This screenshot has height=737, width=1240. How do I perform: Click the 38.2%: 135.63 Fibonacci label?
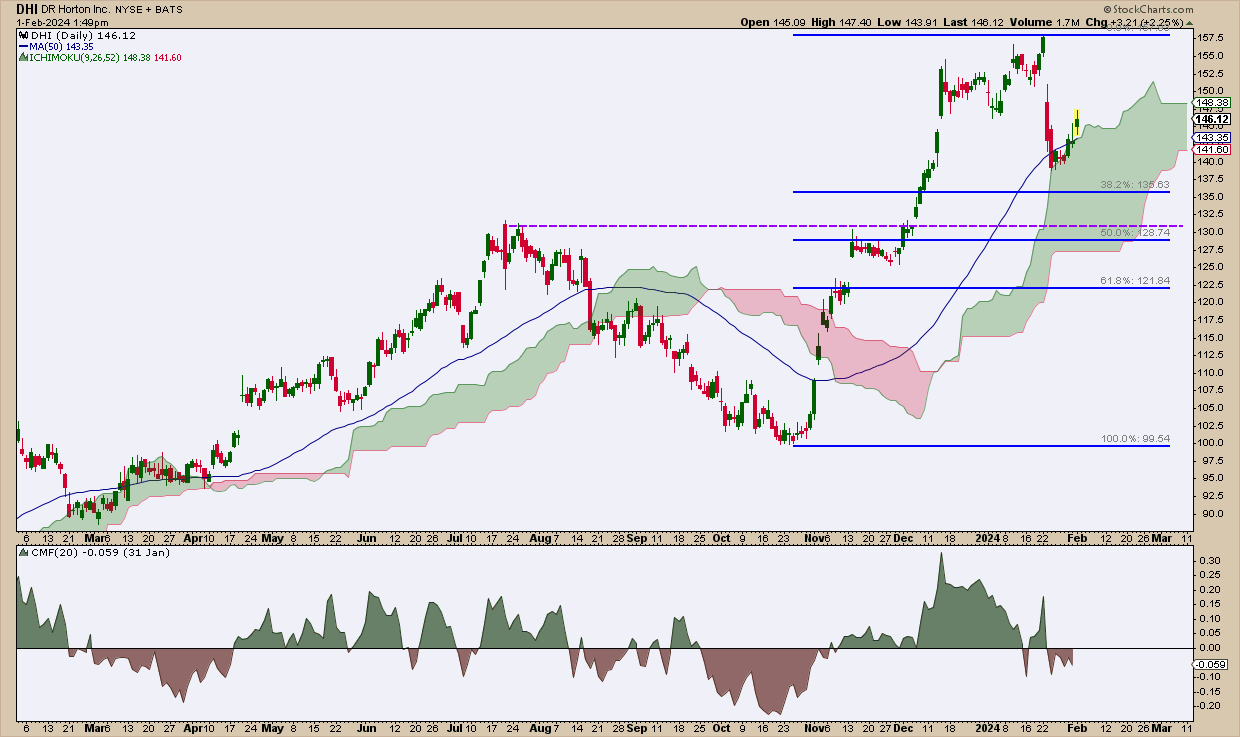coord(1134,185)
